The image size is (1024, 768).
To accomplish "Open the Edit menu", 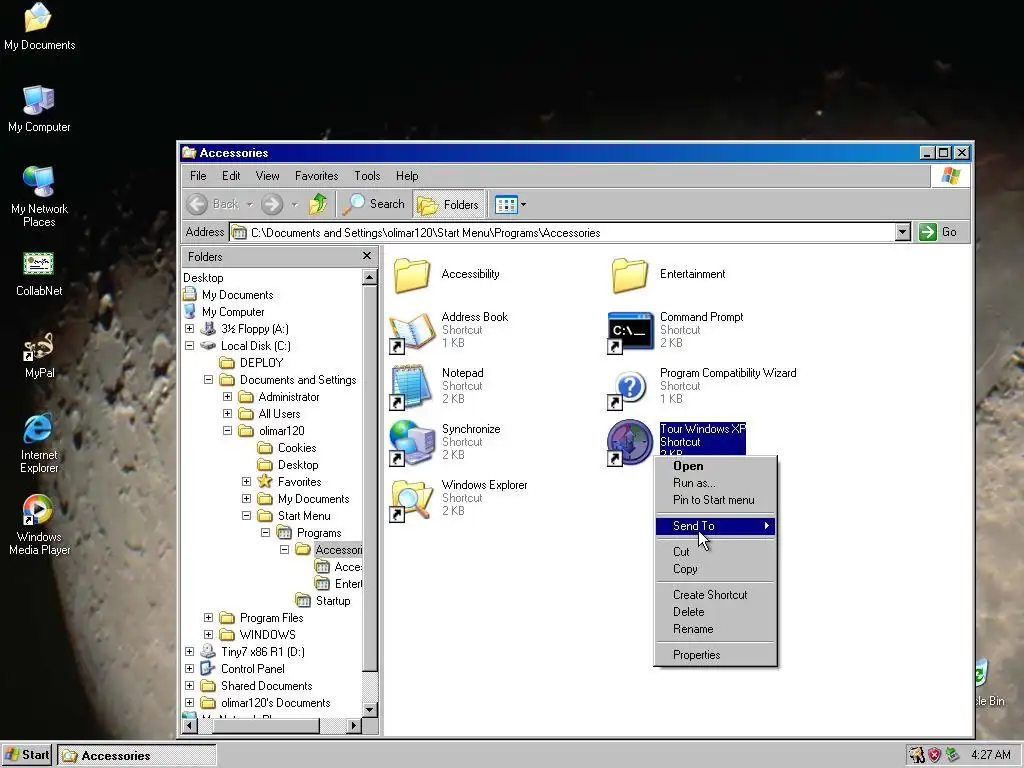I will point(231,176).
